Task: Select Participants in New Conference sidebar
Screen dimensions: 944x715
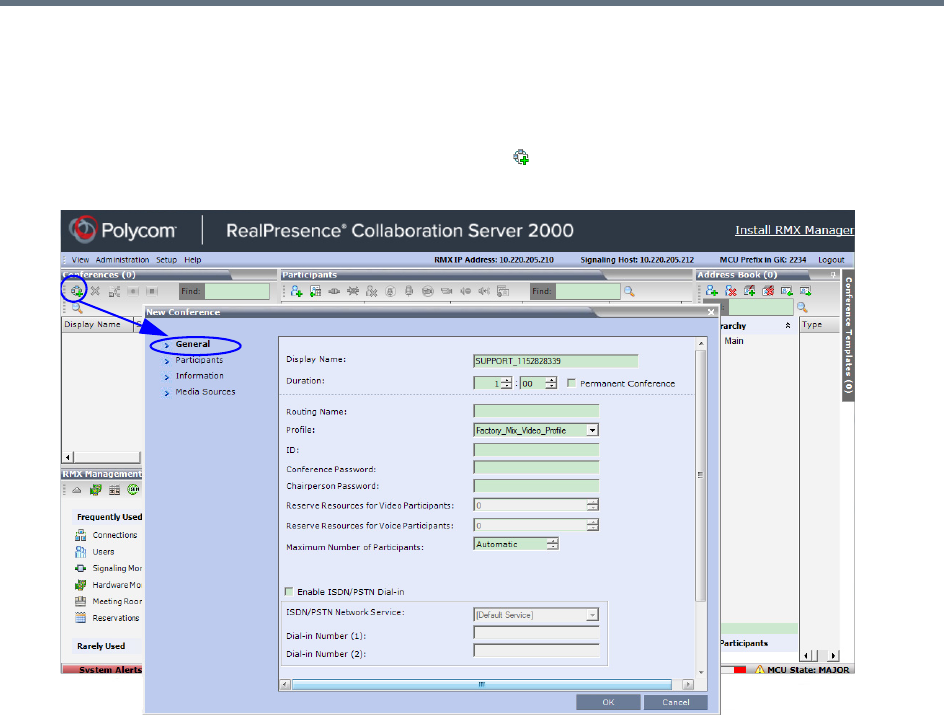Action: [x=199, y=360]
